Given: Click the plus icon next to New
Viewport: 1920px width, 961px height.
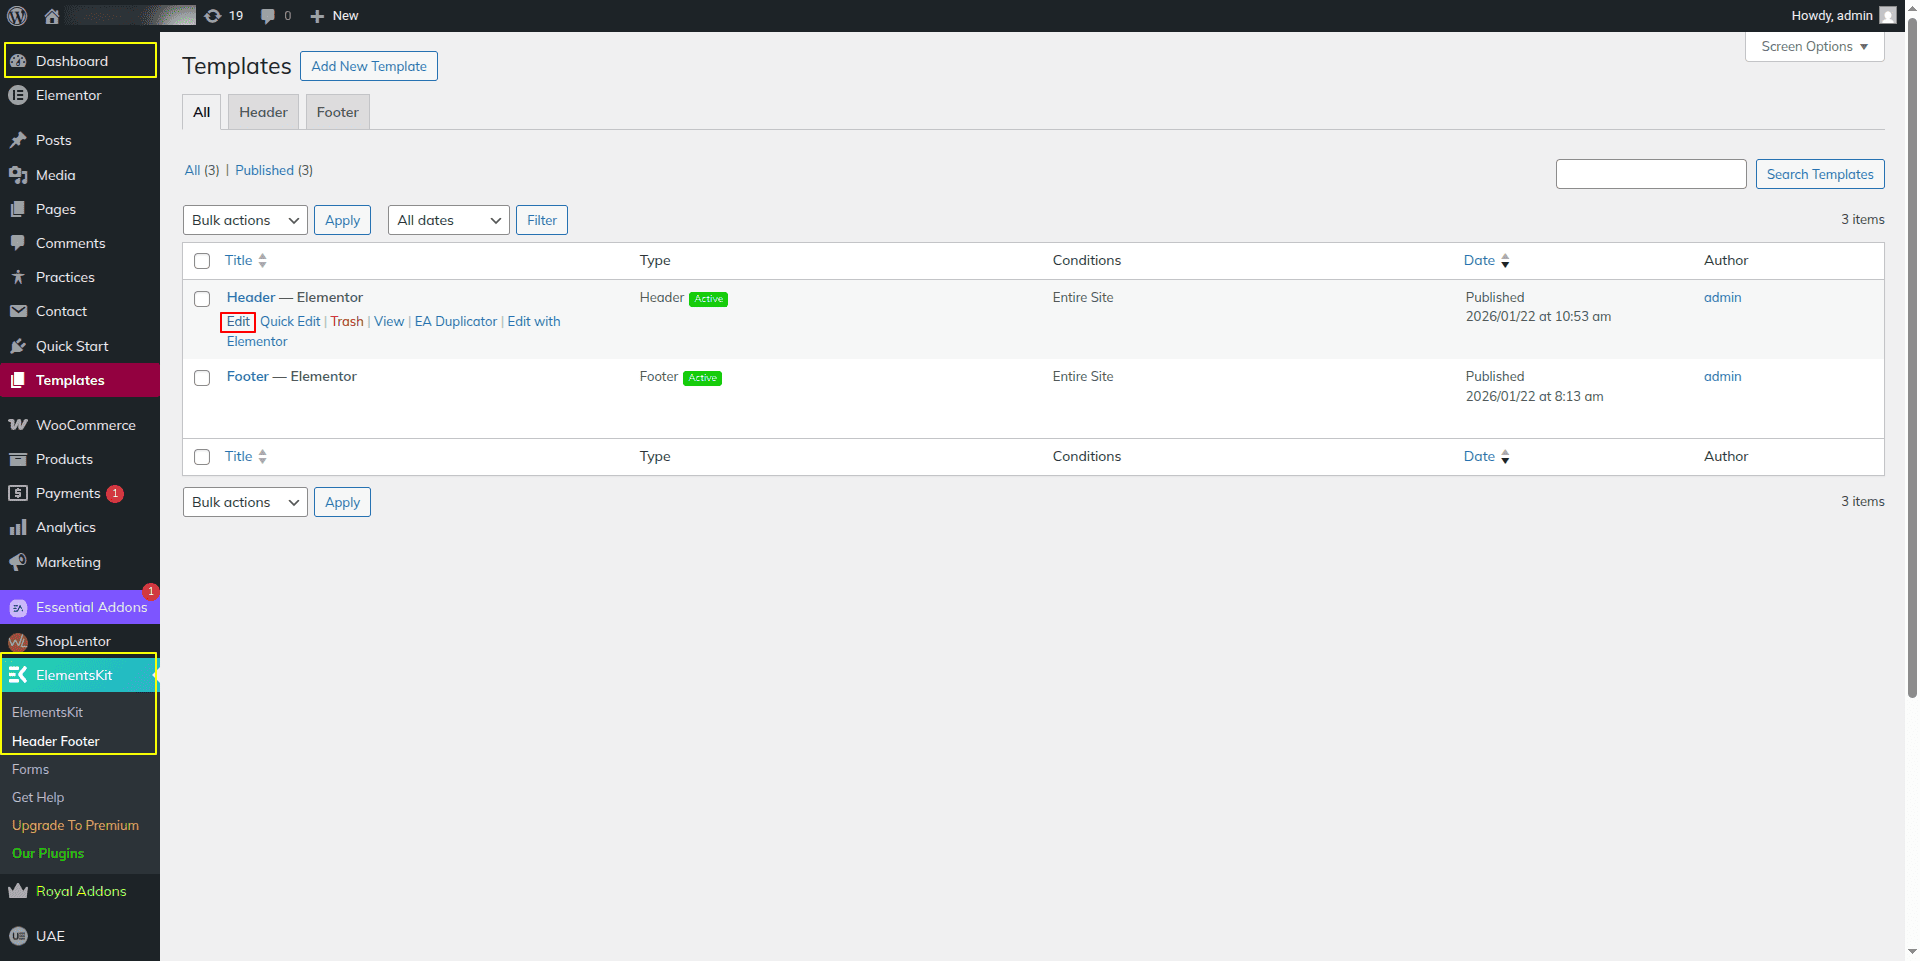Looking at the screenshot, I should click(317, 16).
